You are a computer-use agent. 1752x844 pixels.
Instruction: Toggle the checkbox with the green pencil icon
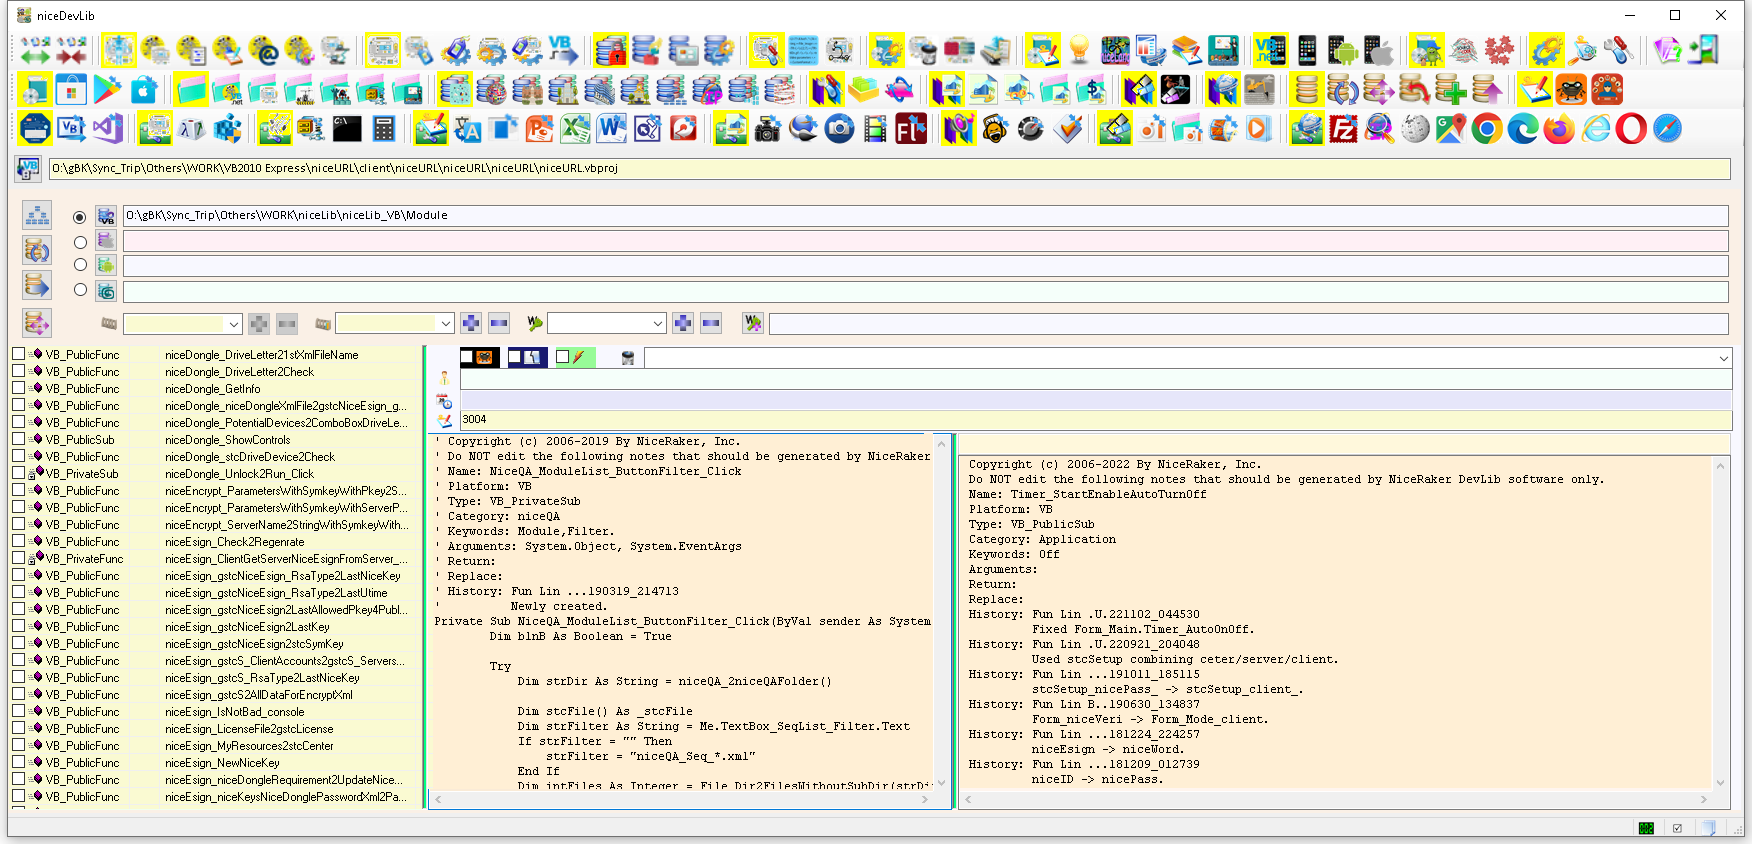(x=563, y=357)
